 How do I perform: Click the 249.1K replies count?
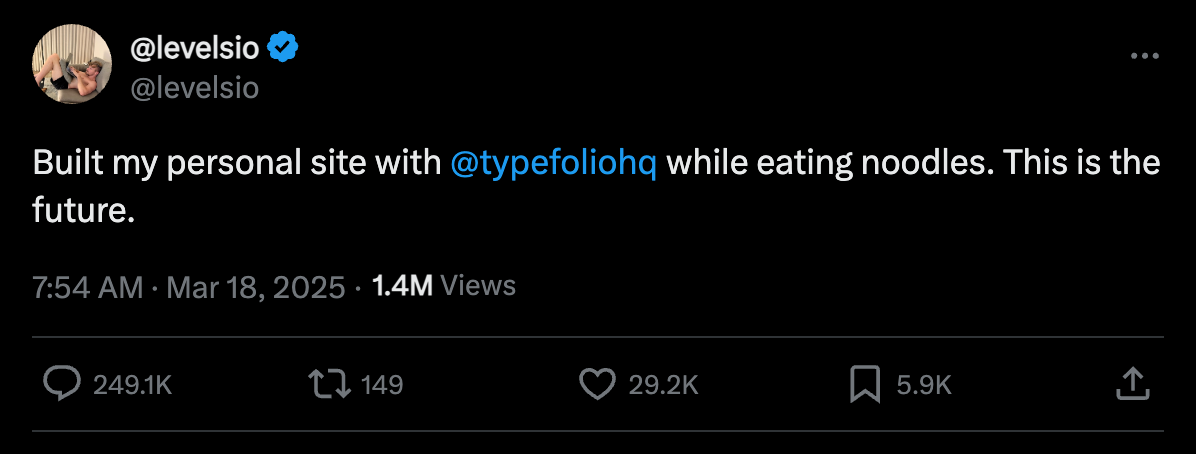coord(133,385)
